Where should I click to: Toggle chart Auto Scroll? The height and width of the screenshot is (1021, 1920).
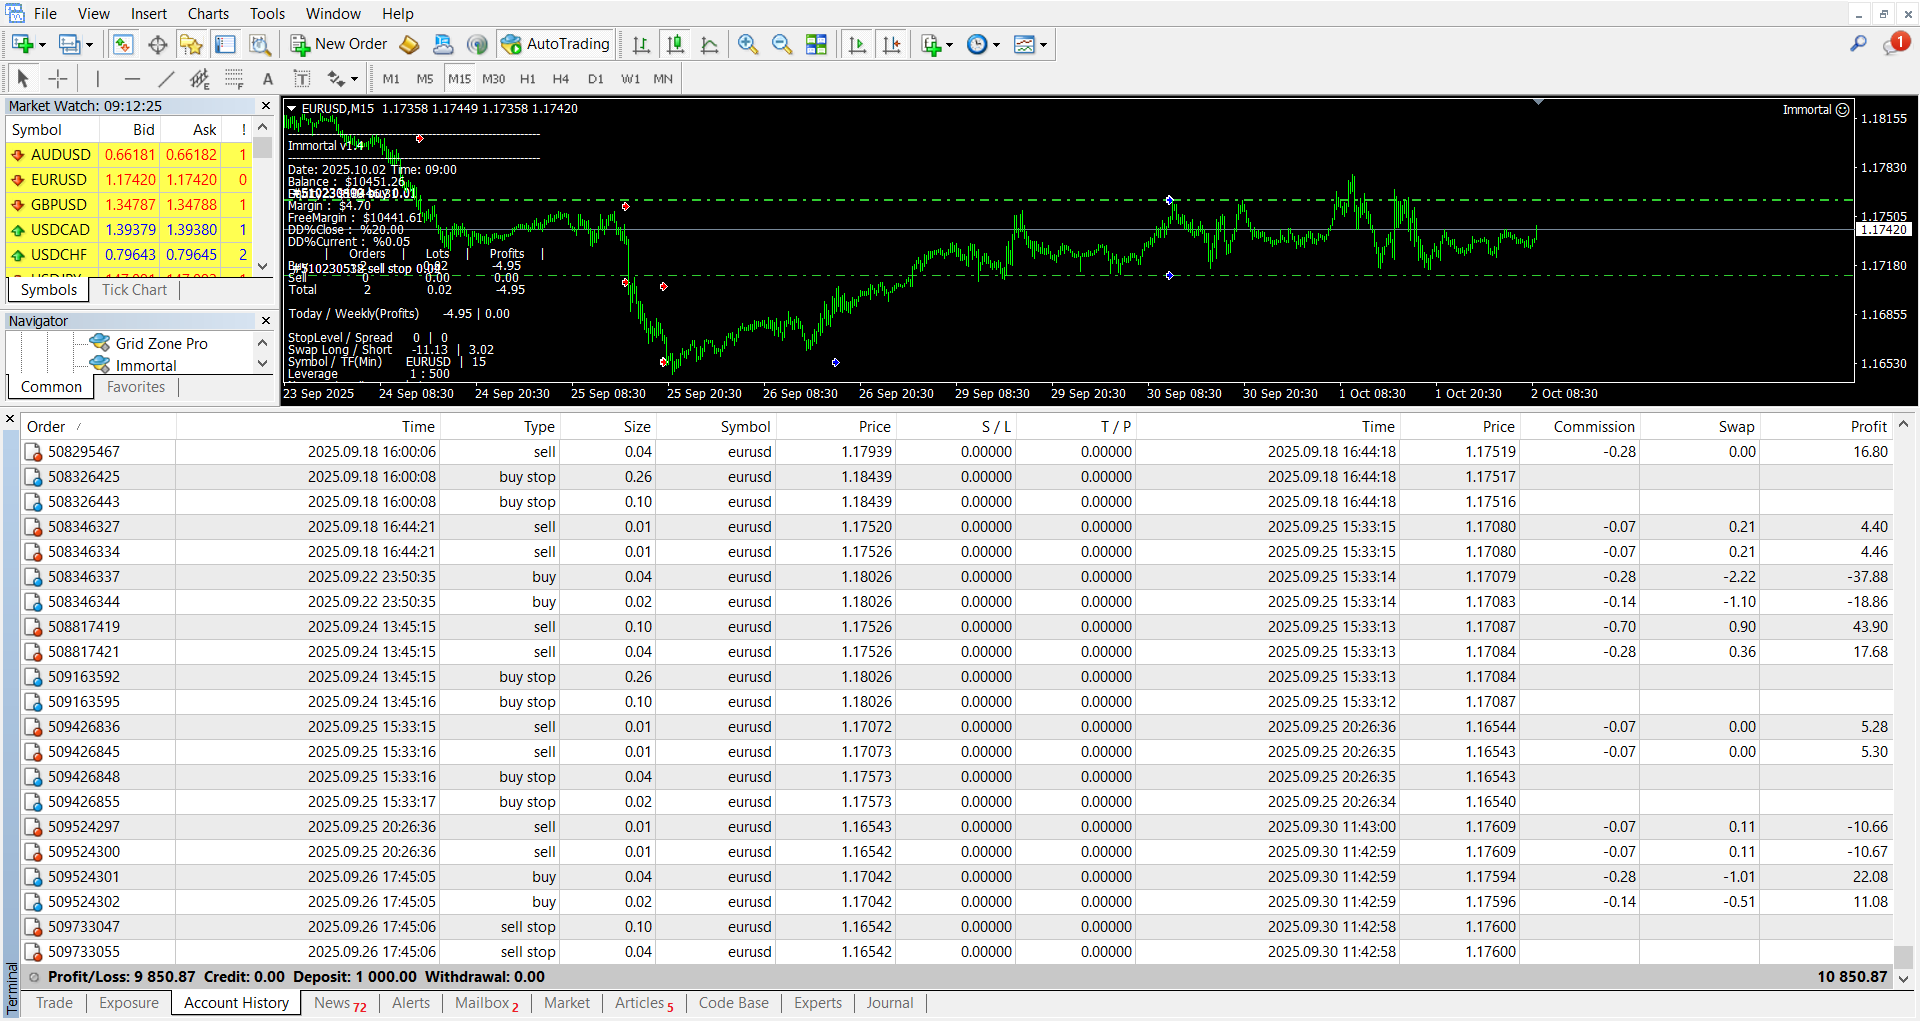(x=857, y=44)
